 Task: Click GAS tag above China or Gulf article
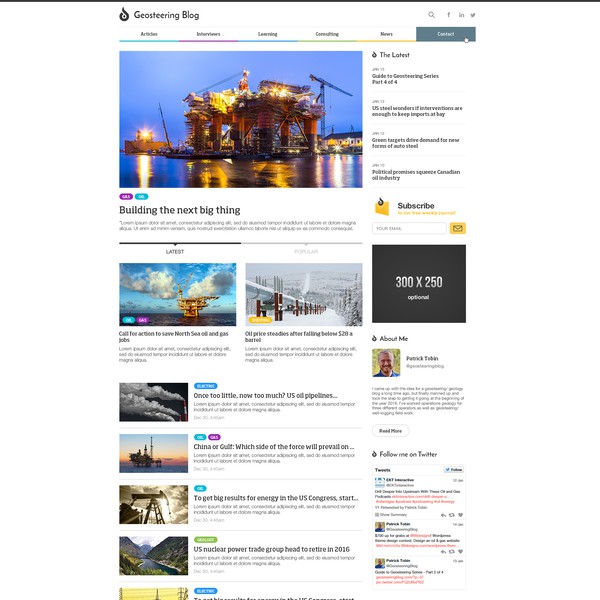tap(214, 437)
